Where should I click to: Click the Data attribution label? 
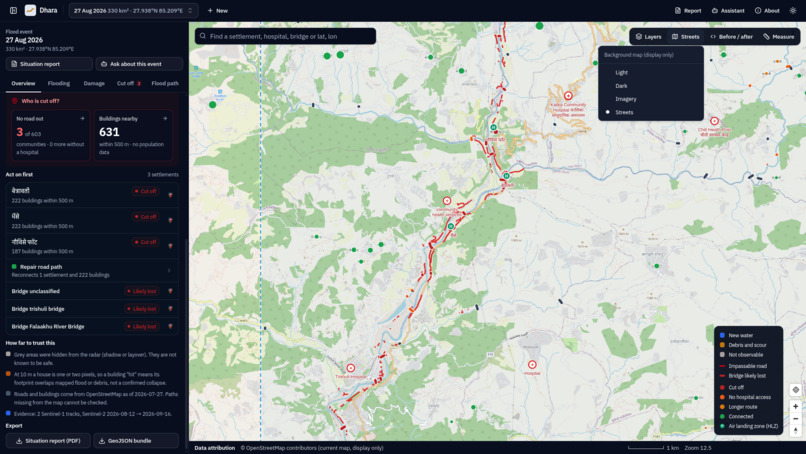tap(214, 448)
